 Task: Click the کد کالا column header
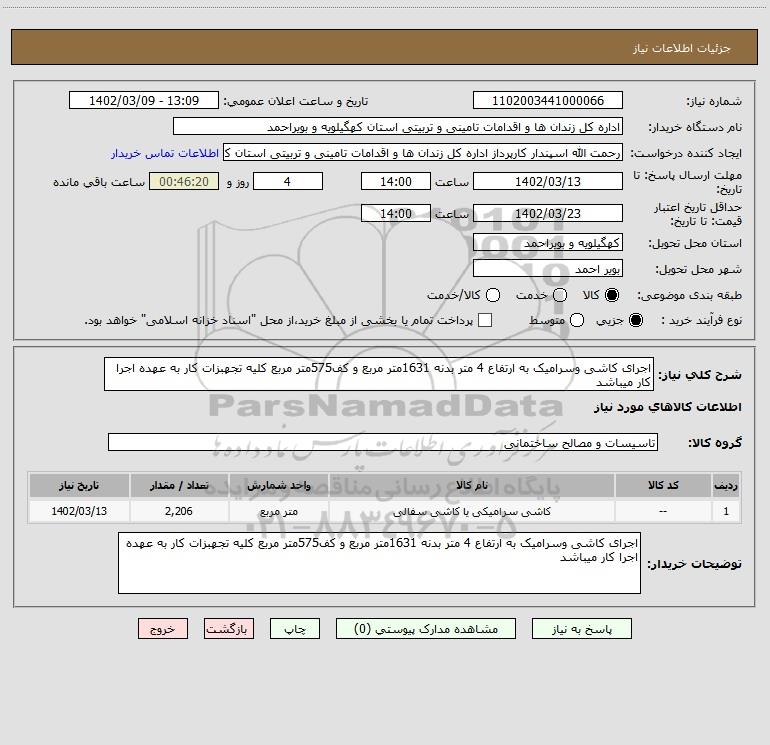click(x=663, y=485)
